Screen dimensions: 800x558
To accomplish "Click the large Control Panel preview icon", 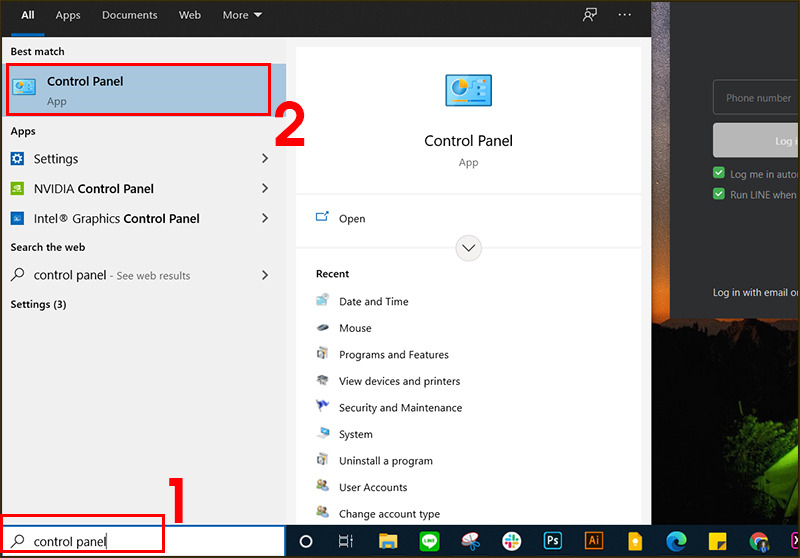I will tap(468, 90).
